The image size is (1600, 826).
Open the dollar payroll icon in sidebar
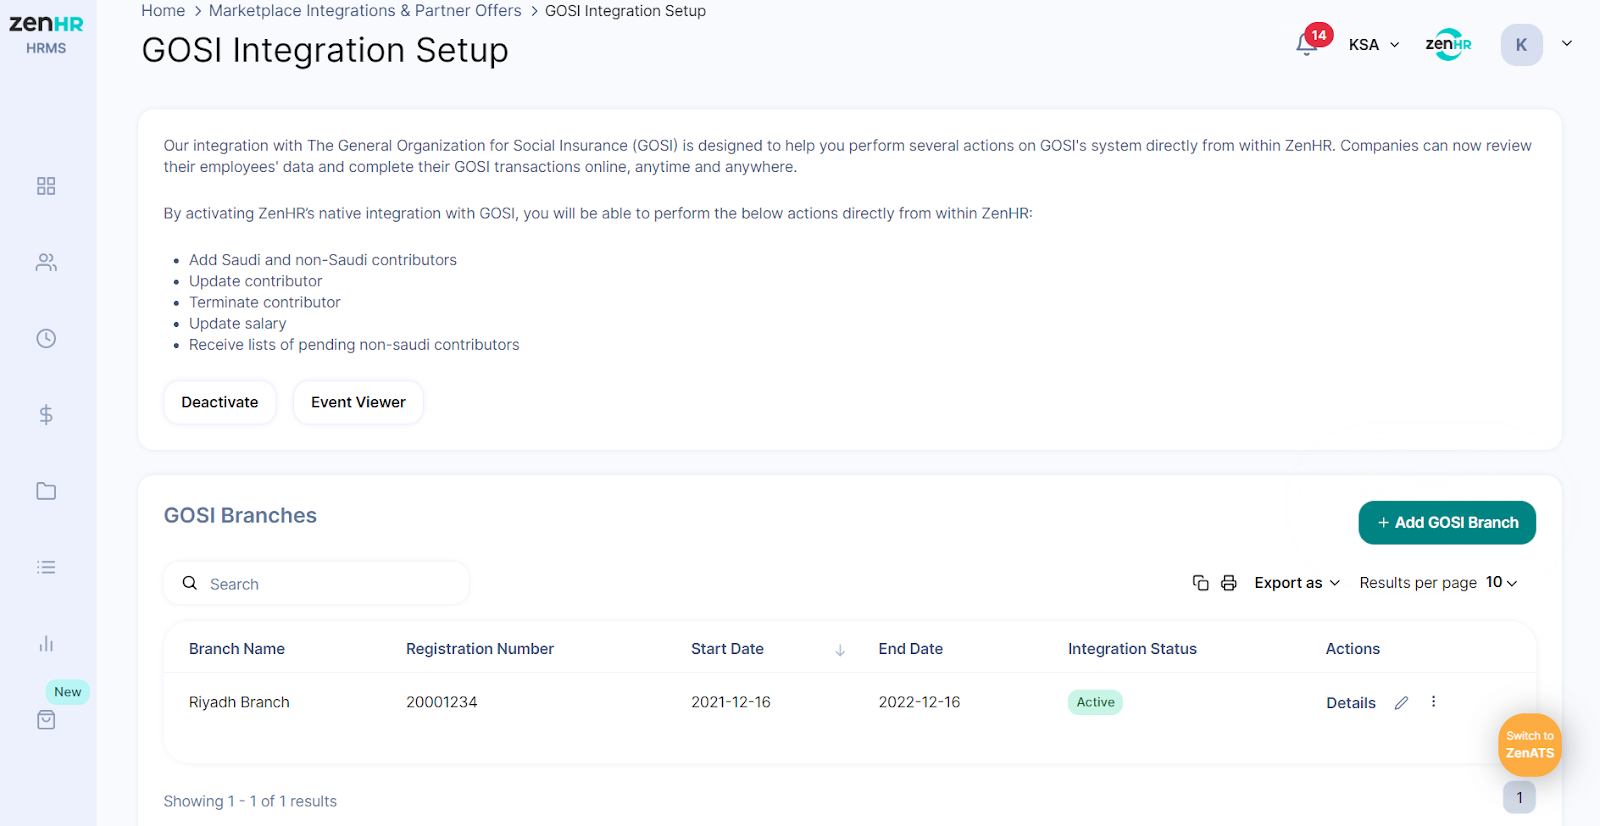pos(46,414)
